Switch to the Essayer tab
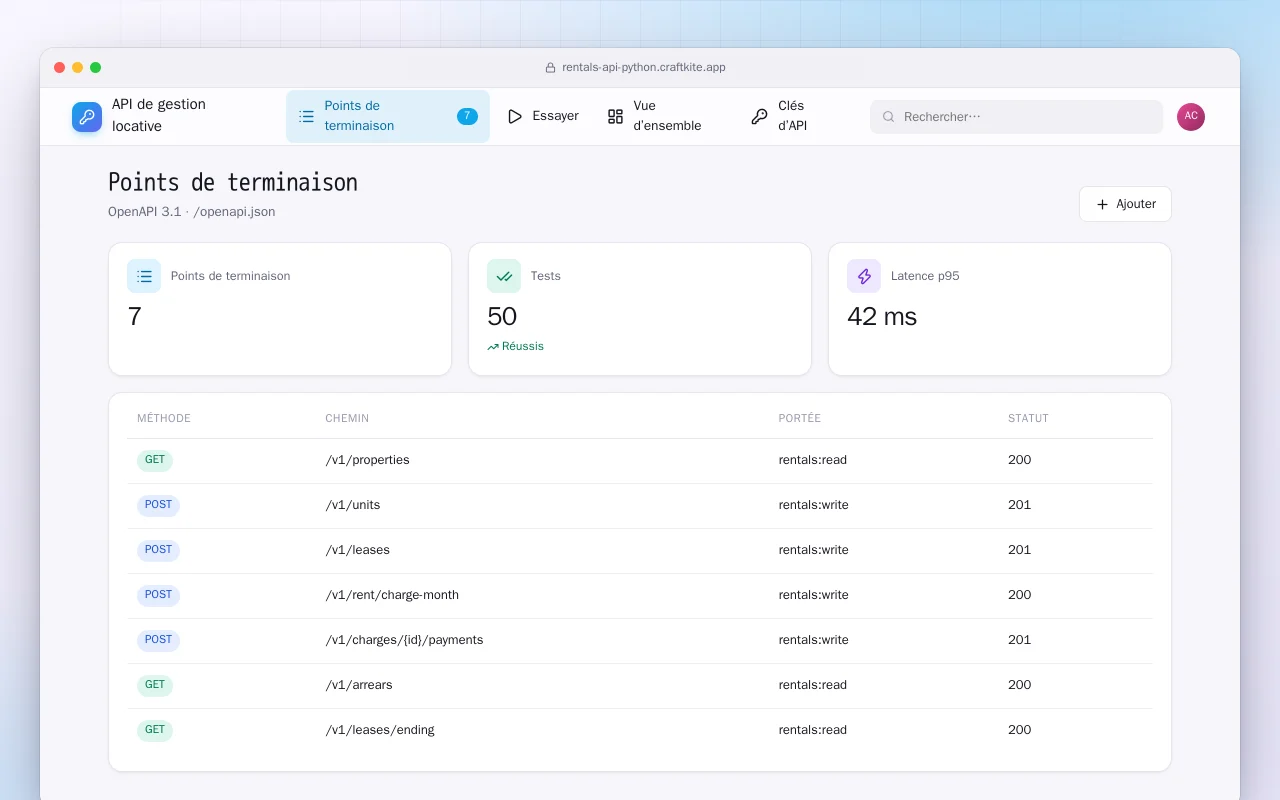Viewport: 1280px width, 800px height. click(x=543, y=116)
